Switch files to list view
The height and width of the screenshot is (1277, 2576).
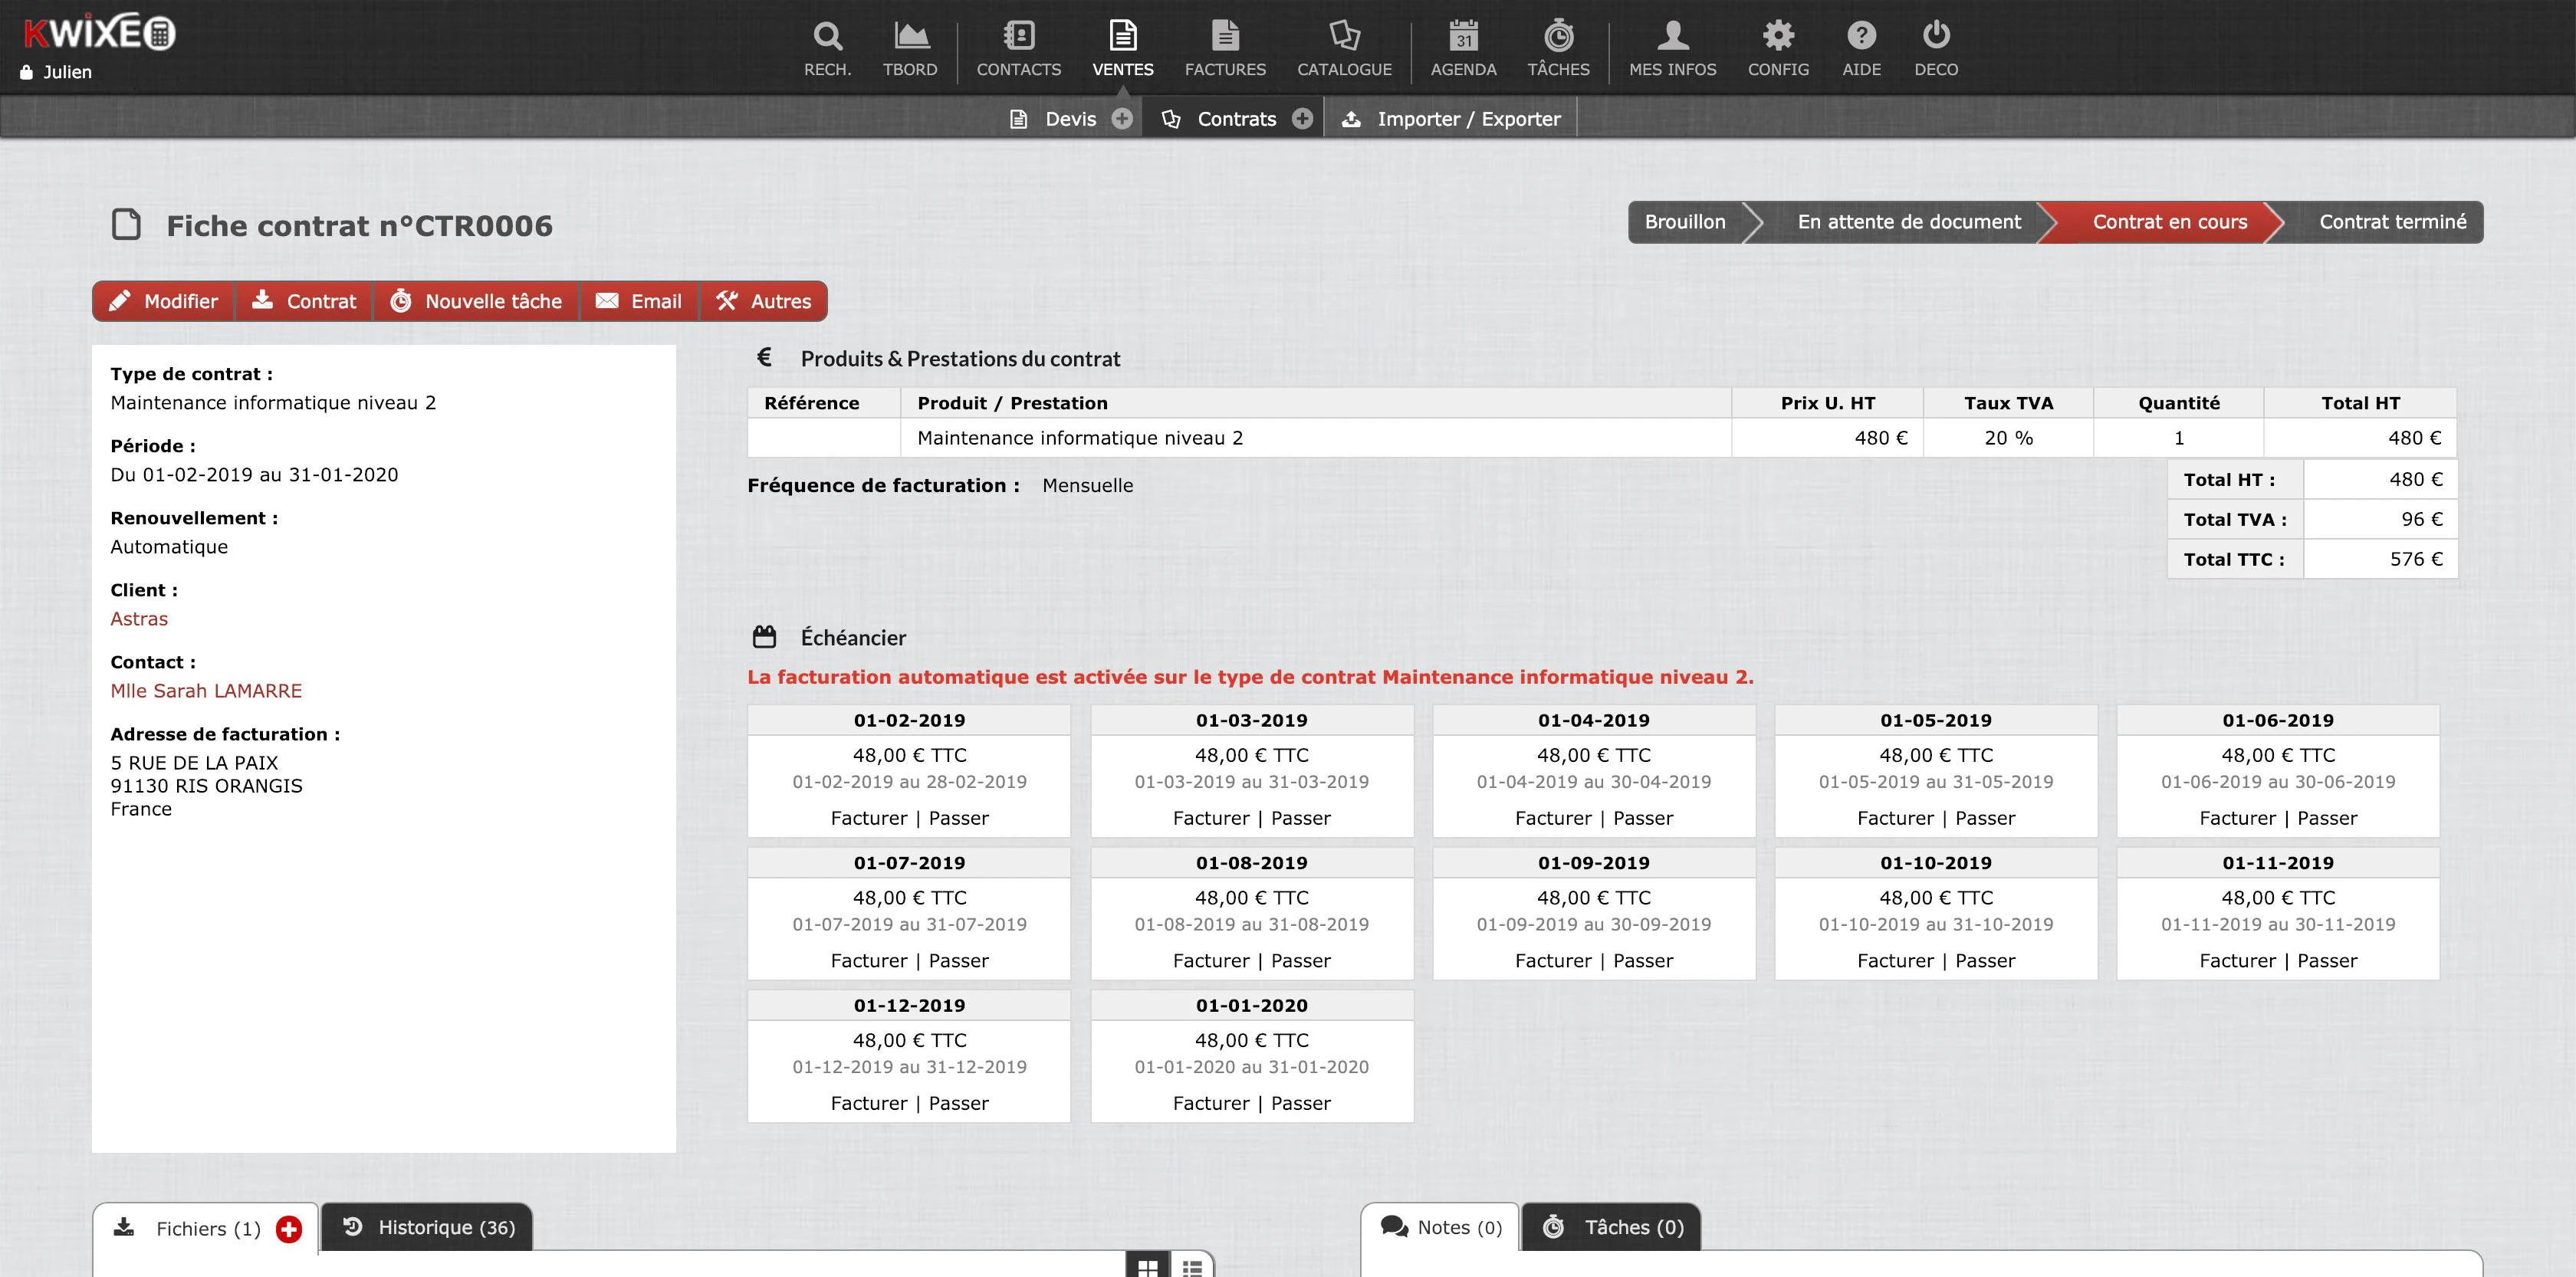tap(1192, 1266)
